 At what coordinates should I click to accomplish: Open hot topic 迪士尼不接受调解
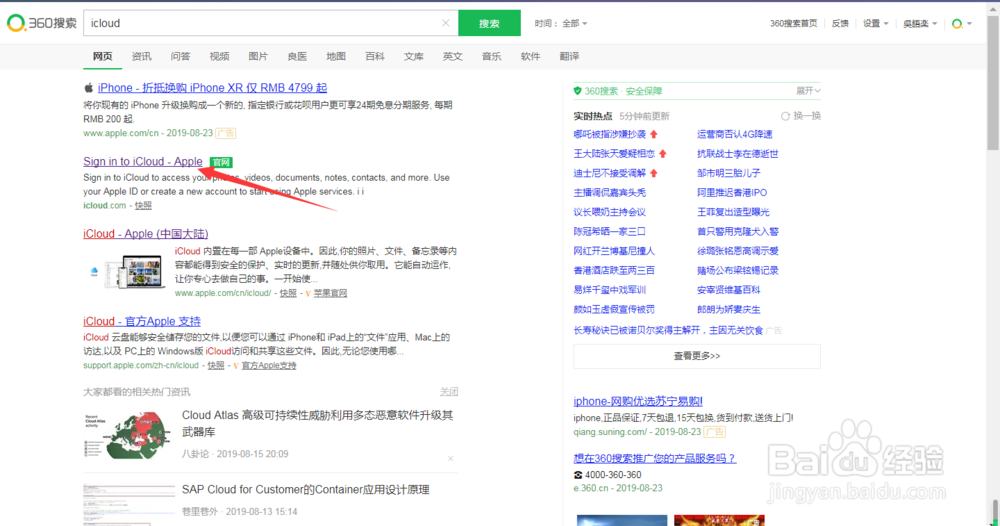tap(609, 173)
